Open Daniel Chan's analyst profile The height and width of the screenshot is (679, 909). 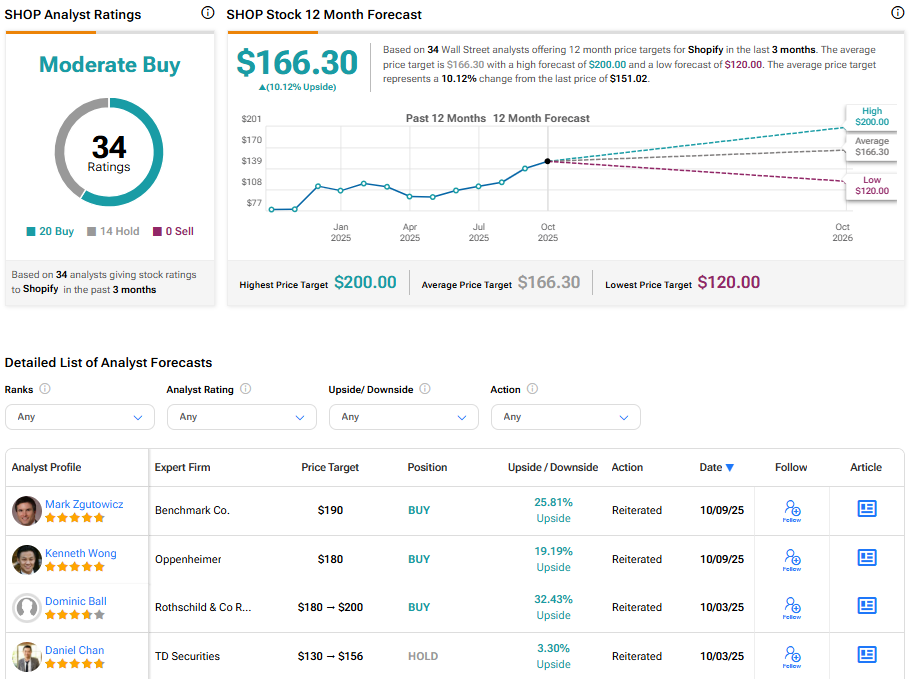[74, 650]
